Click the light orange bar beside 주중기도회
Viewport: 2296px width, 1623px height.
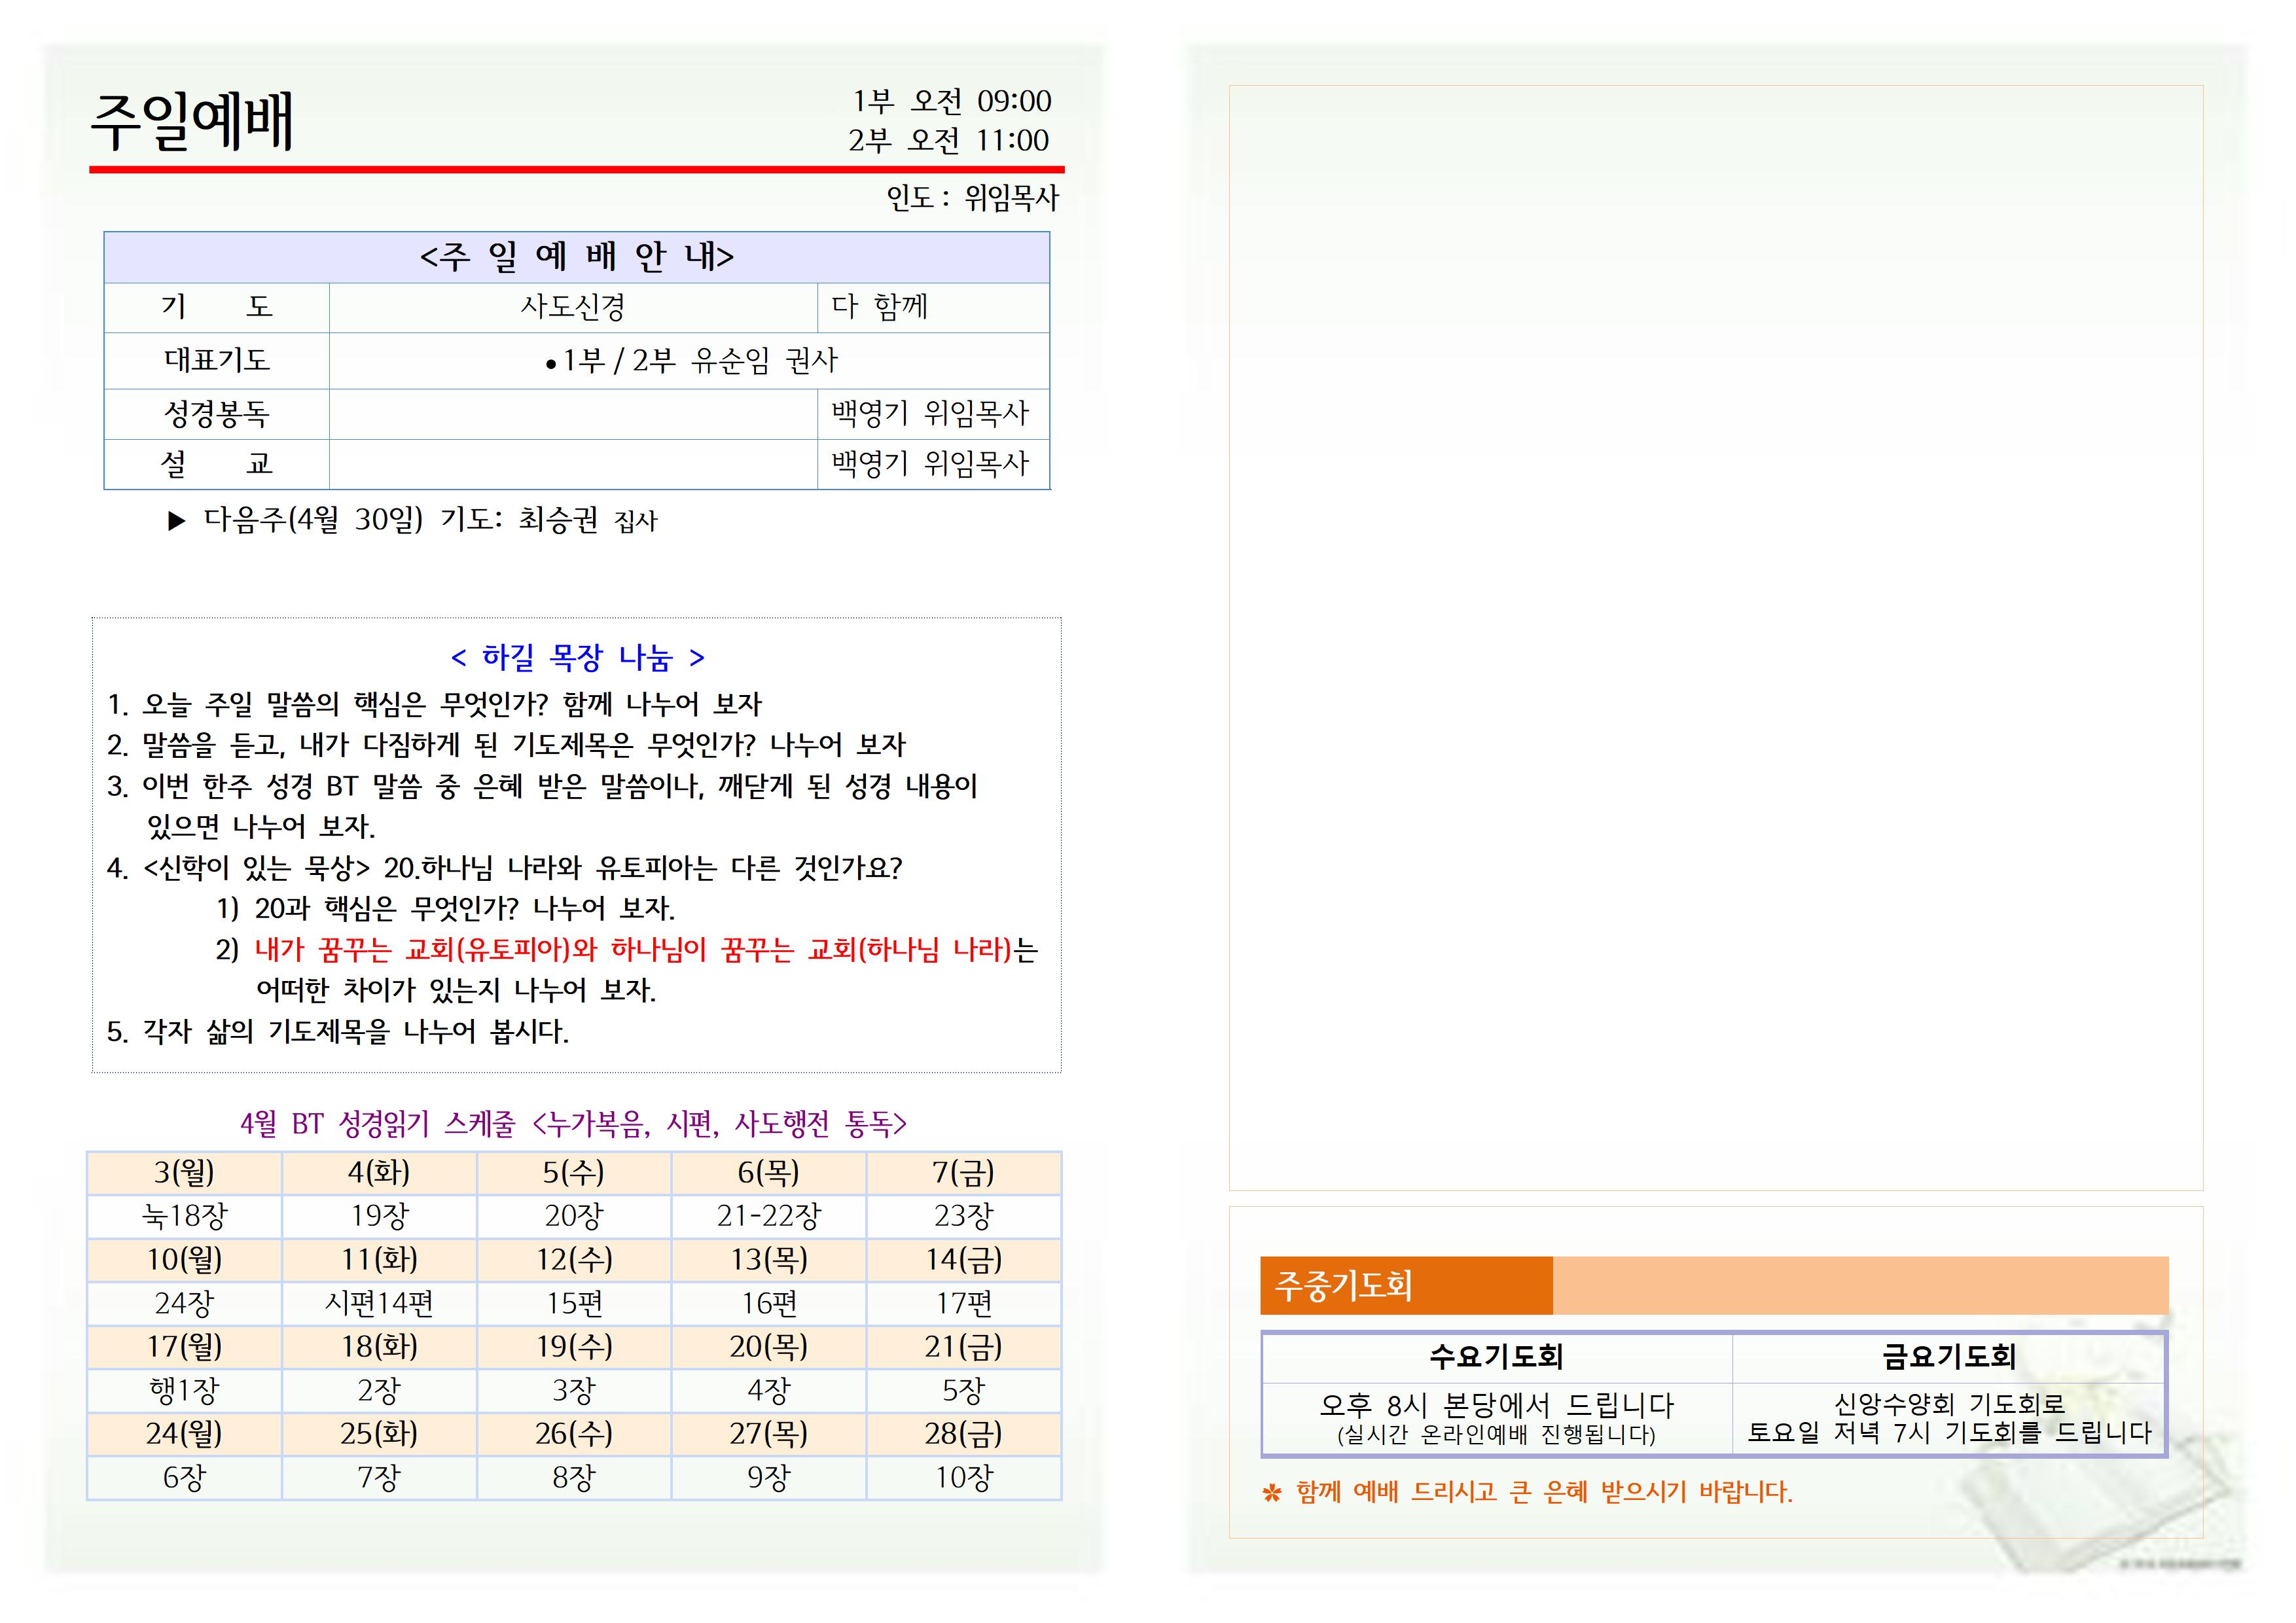tap(1860, 1285)
